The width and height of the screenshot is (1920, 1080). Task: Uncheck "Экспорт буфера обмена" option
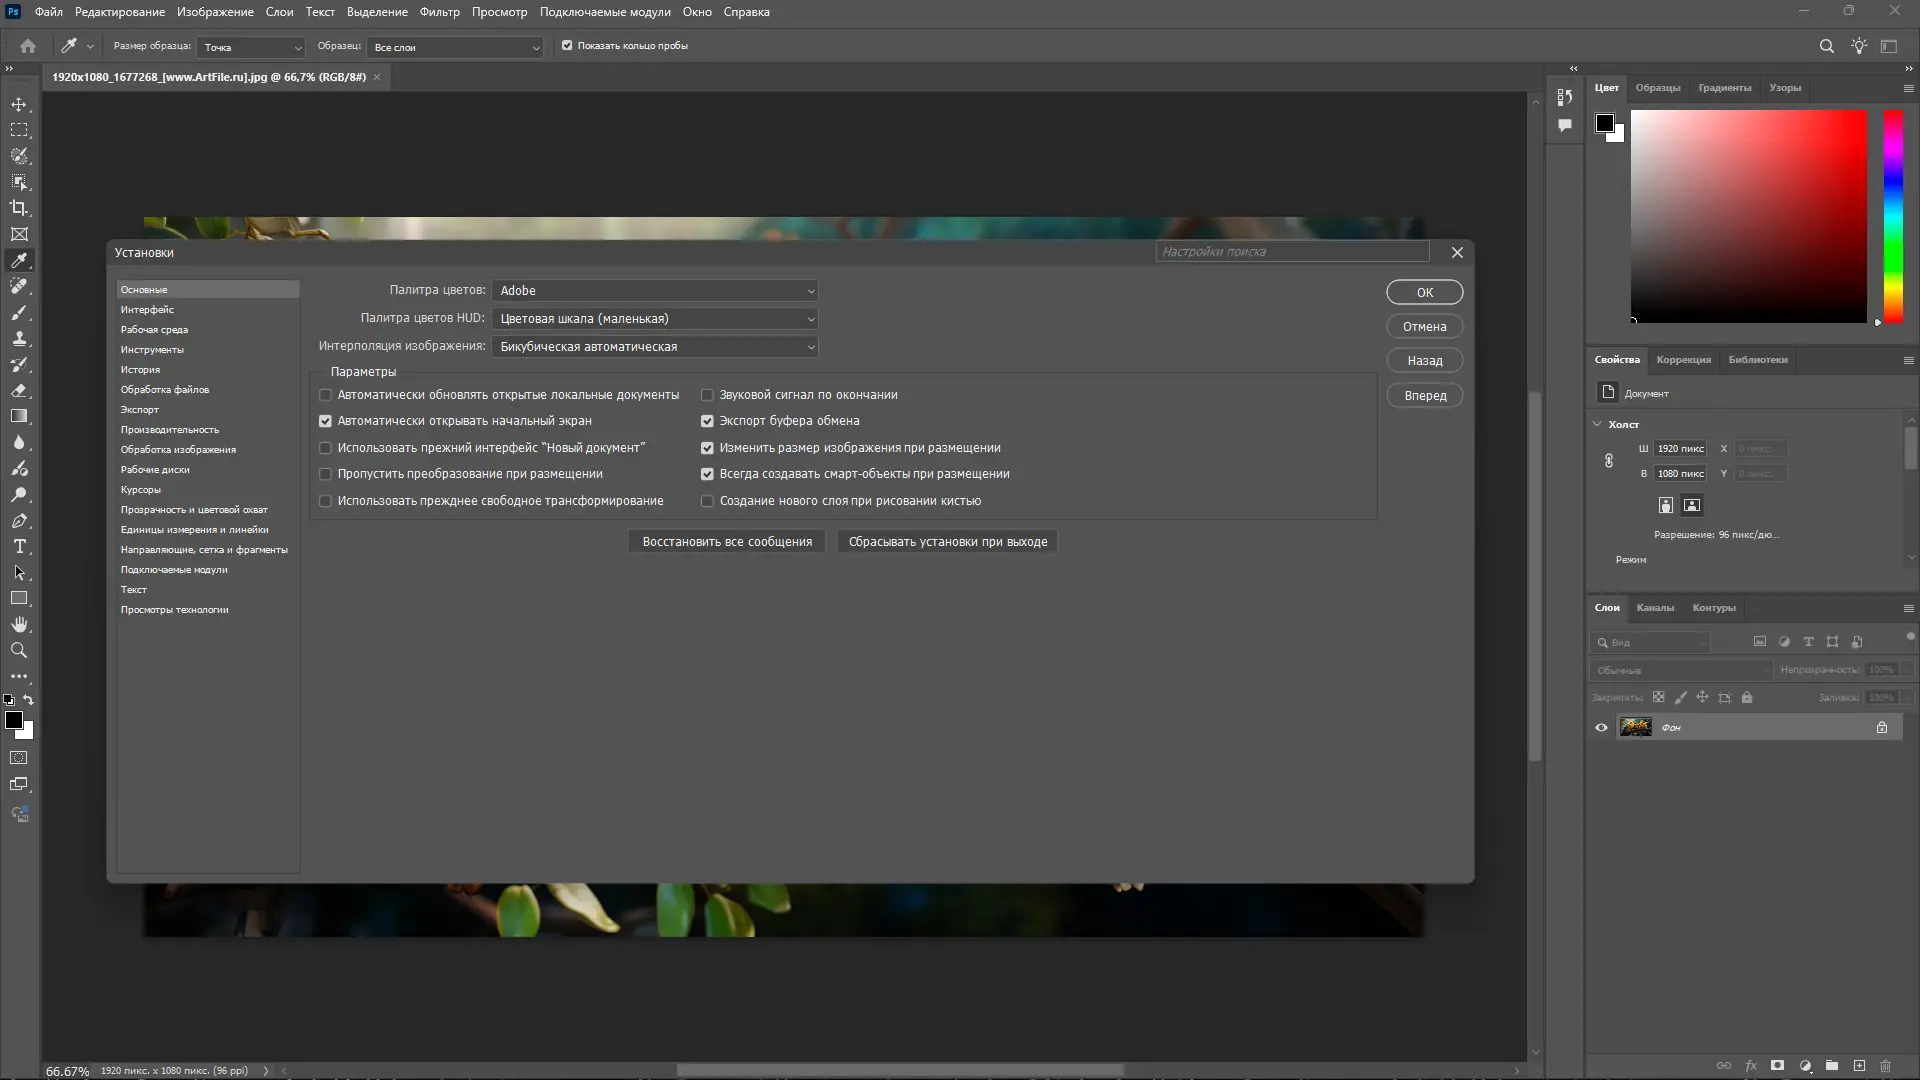pos(707,421)
